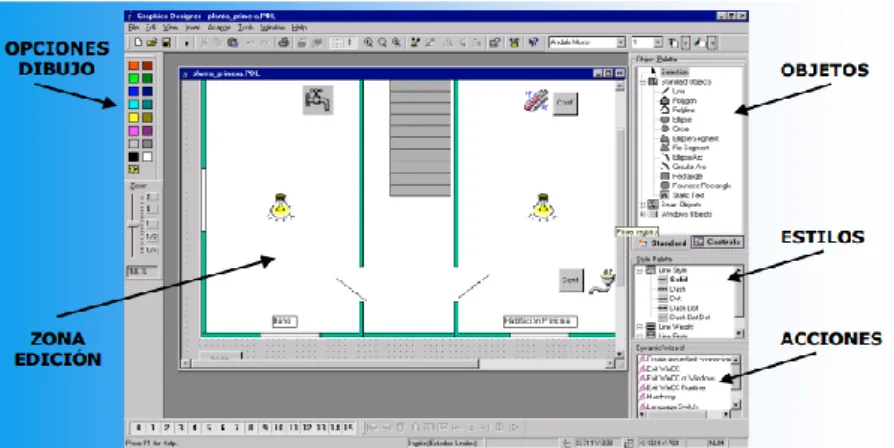Open the font name dropdown
The height and width of the screenshot is (448, 894).
point(621,43)
